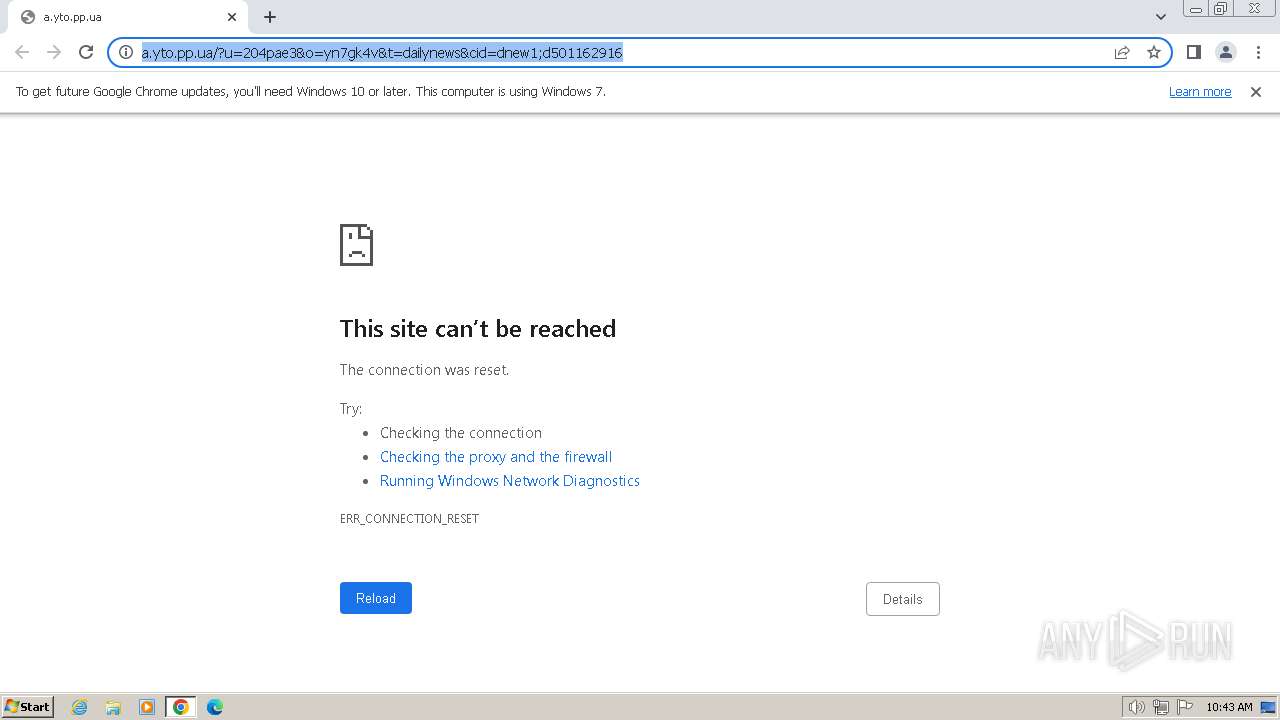This screenshot has width=1280, height=720.
Task: Open the profile avatar icon
Action: tap(1226, 52)
